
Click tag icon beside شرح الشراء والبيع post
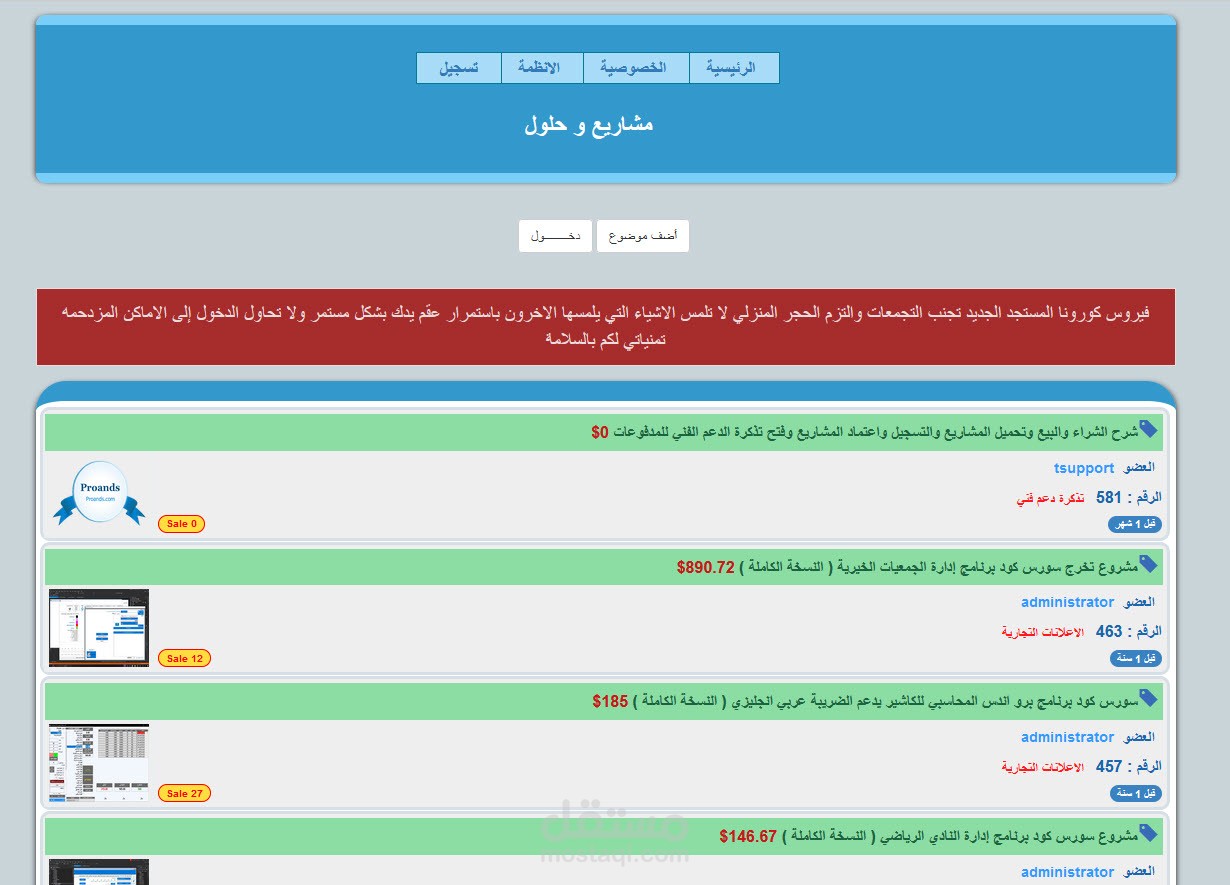pos(1148,429)
